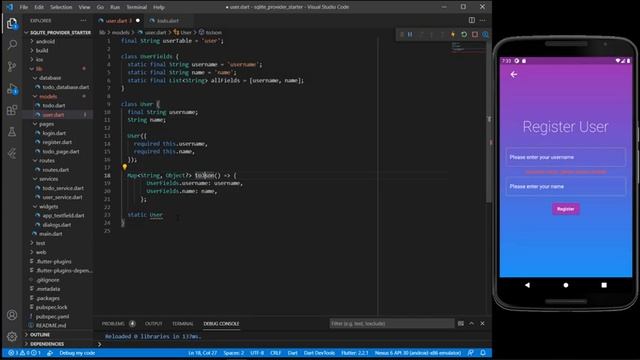The height and width of the screenshot is (360, 640).
Task: Trigger Flutter hot reload lightning icon
Action: point(453,35)
